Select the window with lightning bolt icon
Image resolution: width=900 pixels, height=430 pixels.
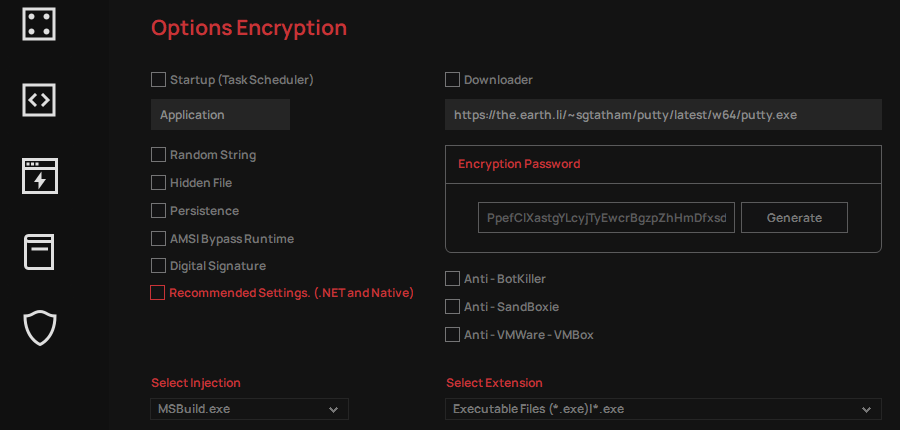coord(40,176)
